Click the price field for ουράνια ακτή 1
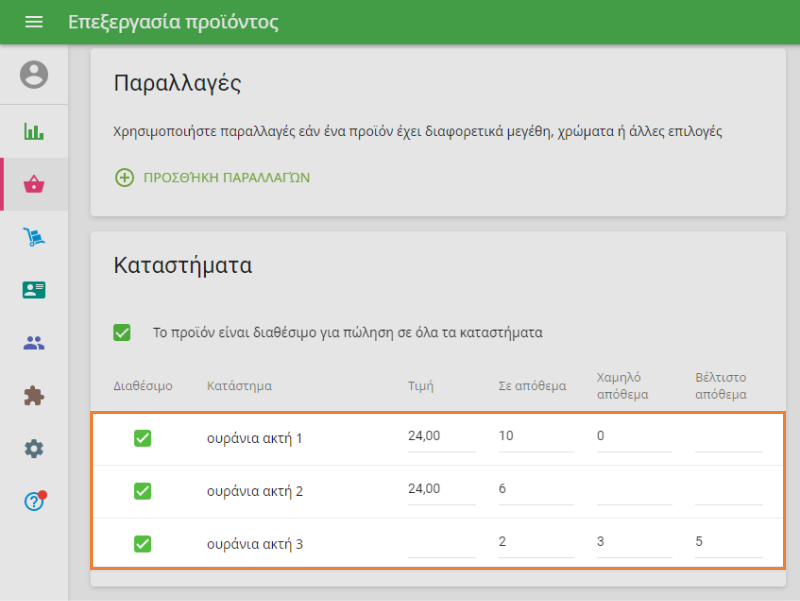Viewport: 800px width, 601px height. pos(441,437)
